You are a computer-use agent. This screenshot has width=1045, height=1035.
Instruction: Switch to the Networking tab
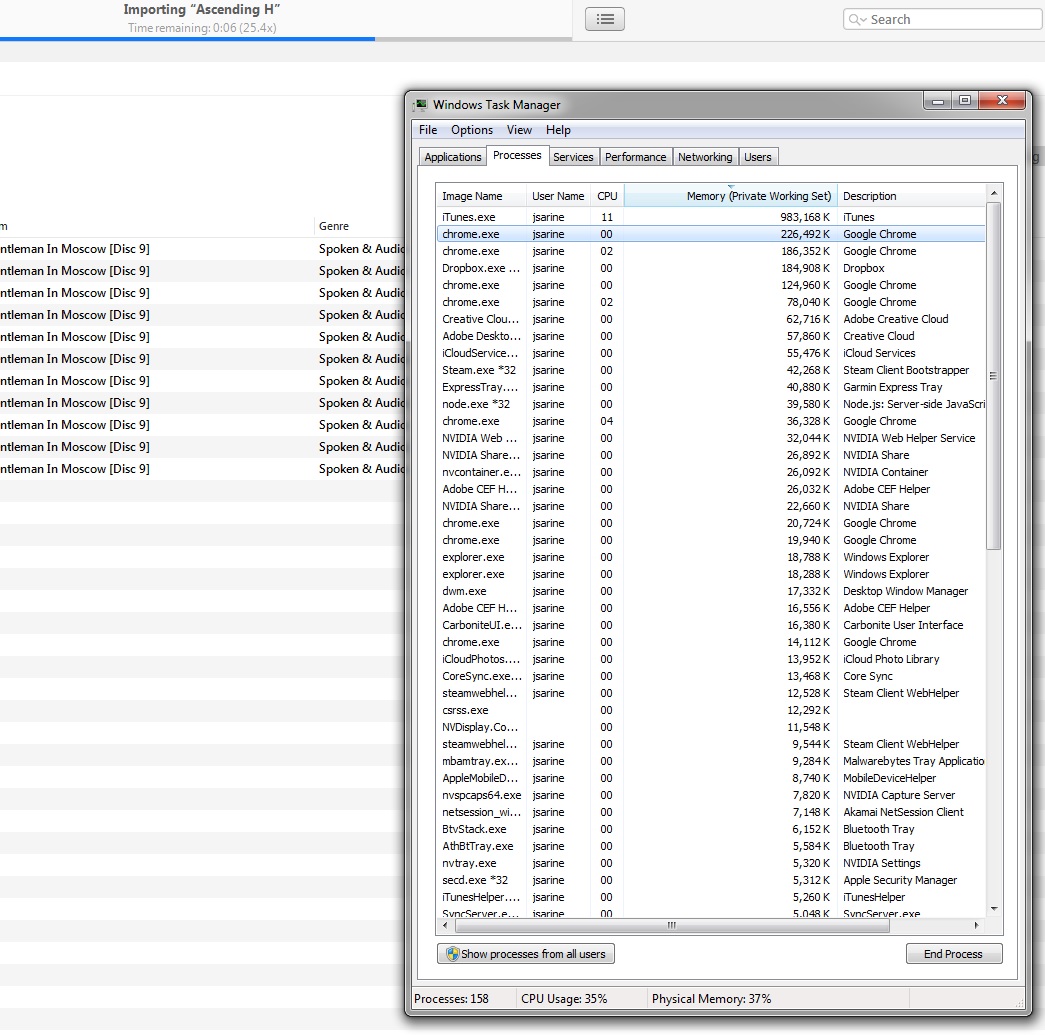pos(705,157)
